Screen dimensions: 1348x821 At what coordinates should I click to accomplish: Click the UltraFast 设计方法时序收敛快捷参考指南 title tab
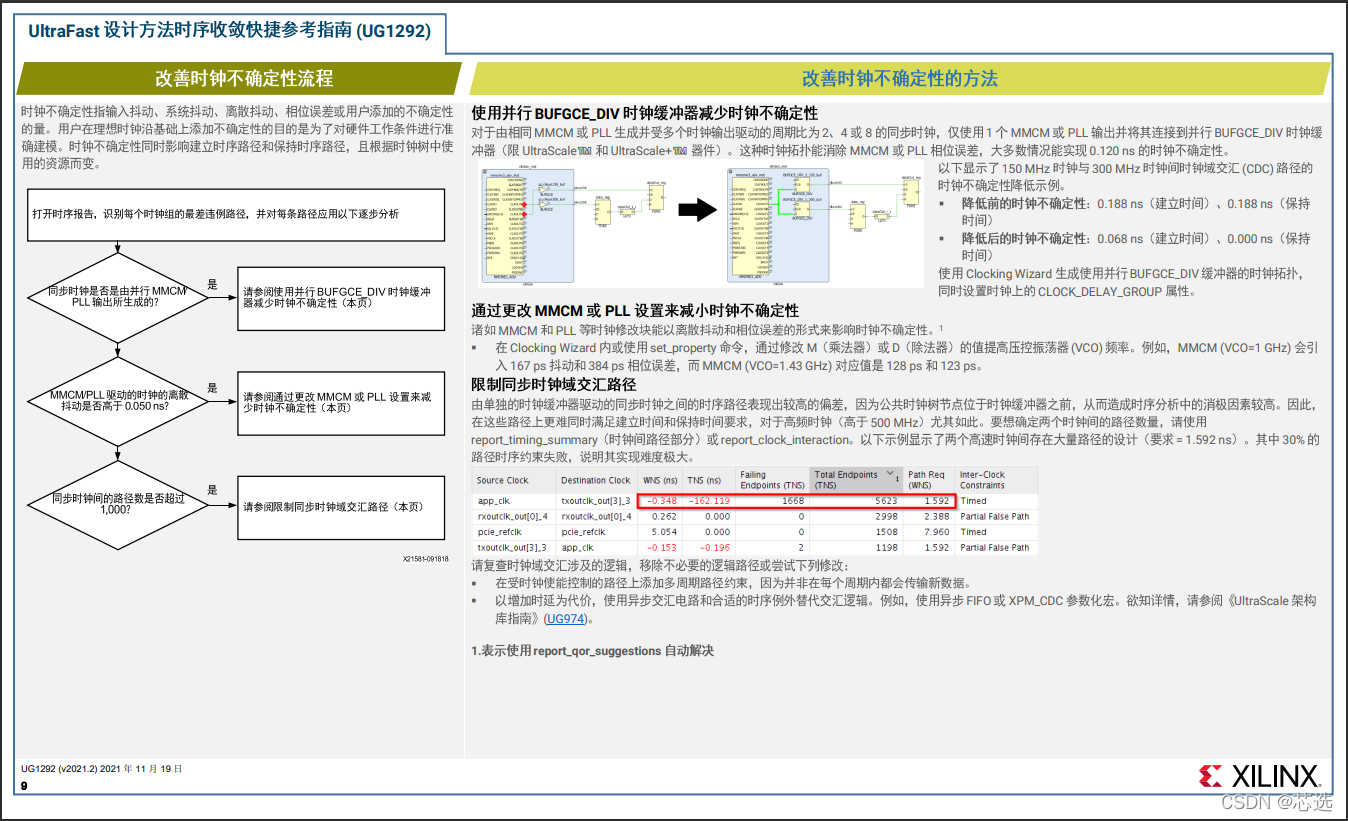[229, 31]
